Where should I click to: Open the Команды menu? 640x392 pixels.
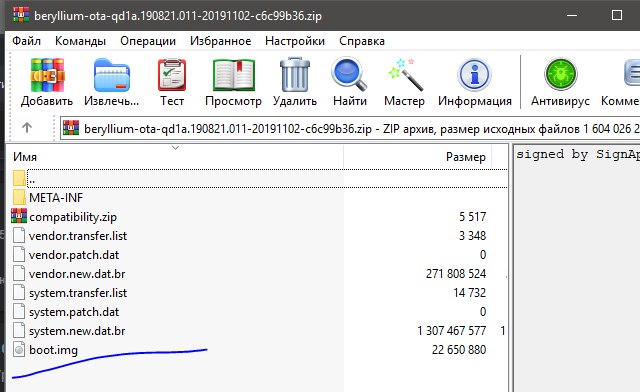(80, 41)
